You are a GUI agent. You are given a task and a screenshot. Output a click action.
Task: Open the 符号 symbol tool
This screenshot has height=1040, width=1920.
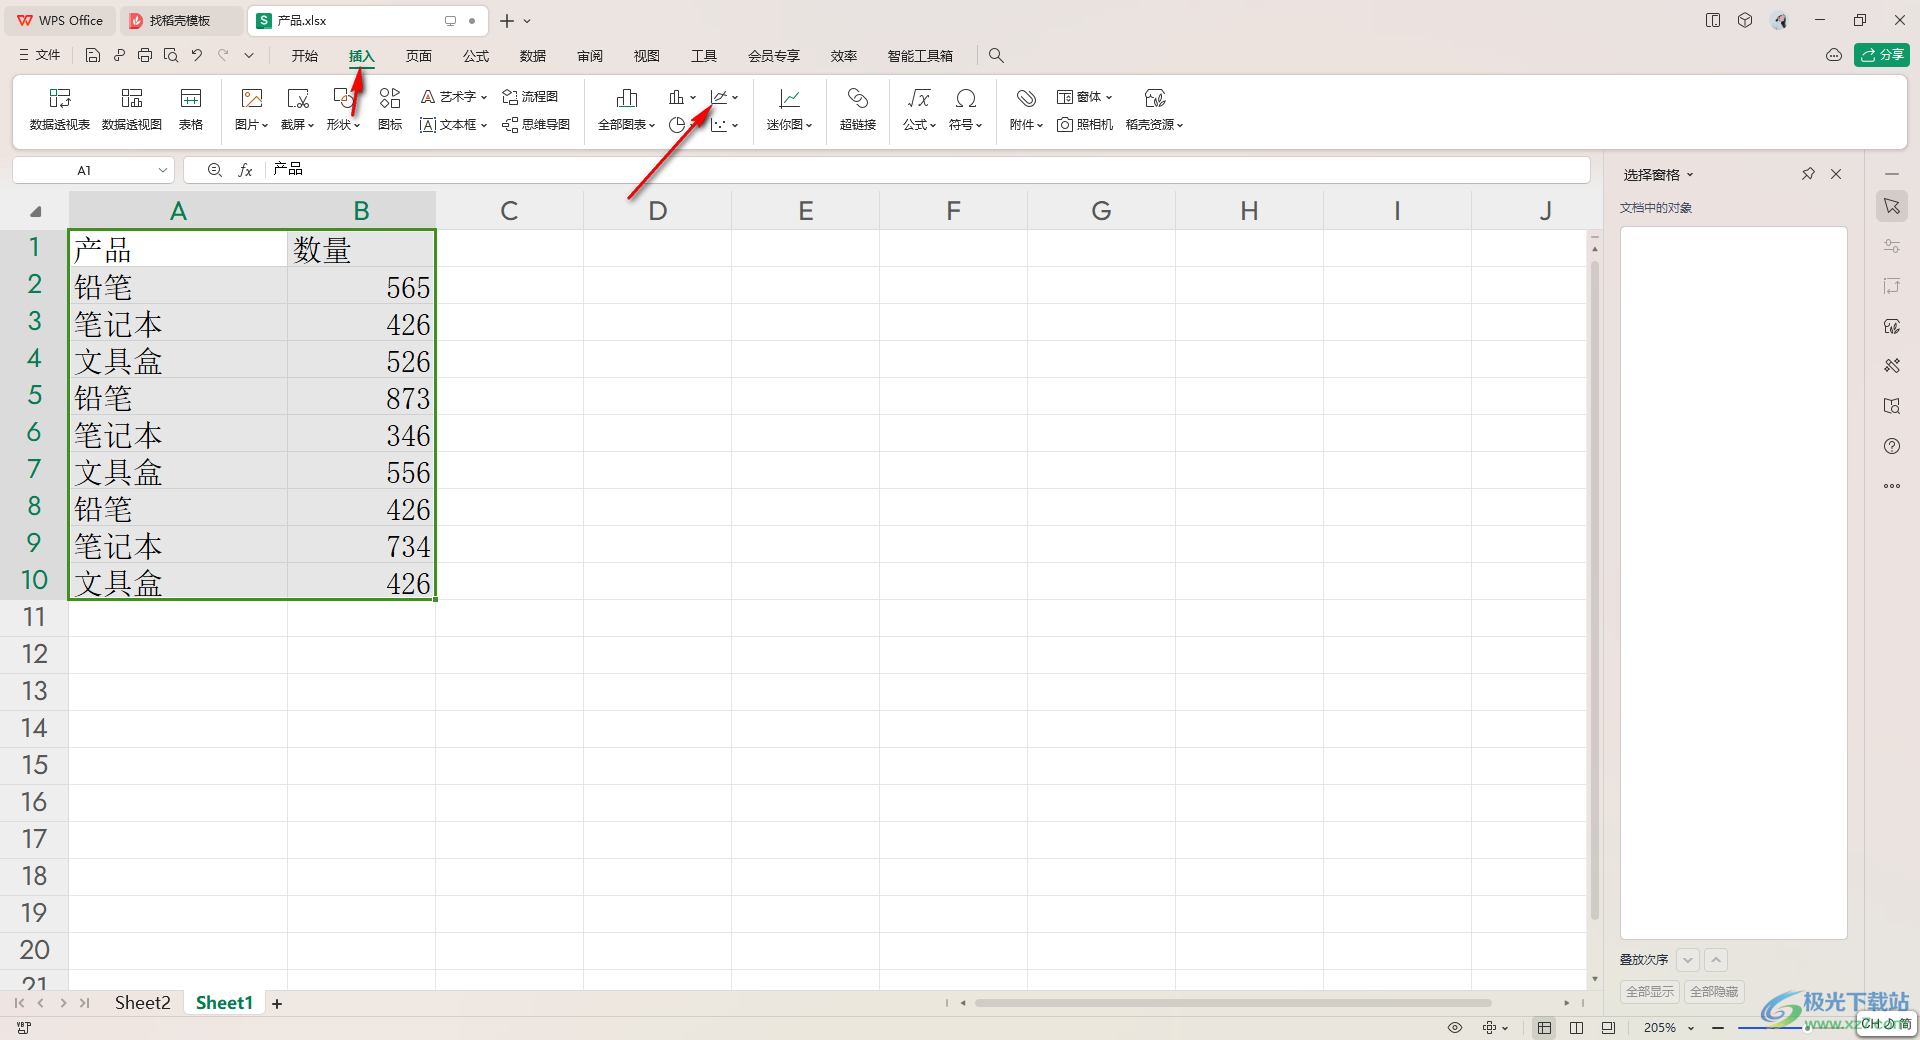pyautogui.click(x=966, y=109)
